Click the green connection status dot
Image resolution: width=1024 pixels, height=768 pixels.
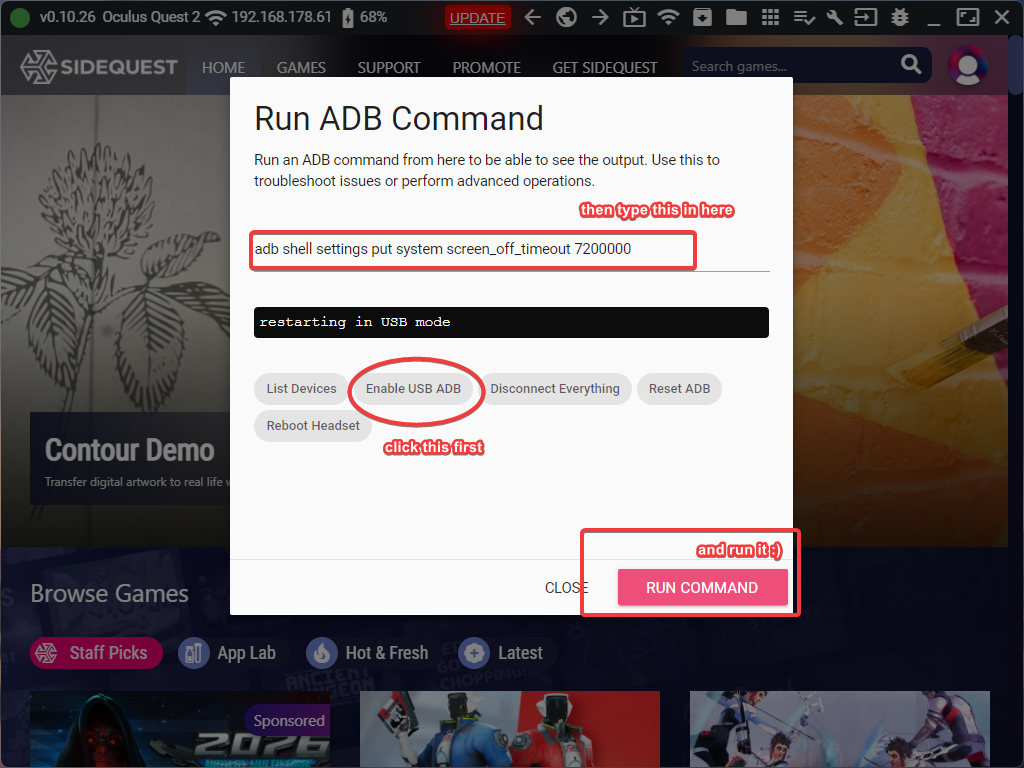click(20, 18)
